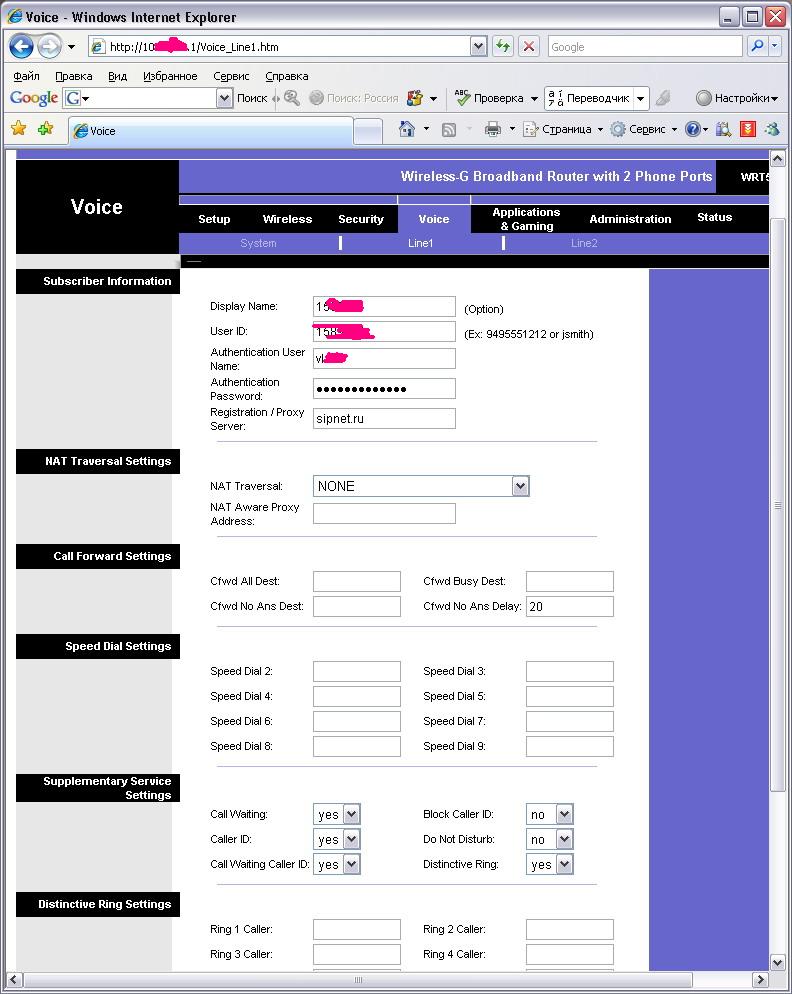Screen dimensions: 792x994
Task: Open the Administration tab
Action: [x=630, y=219]
